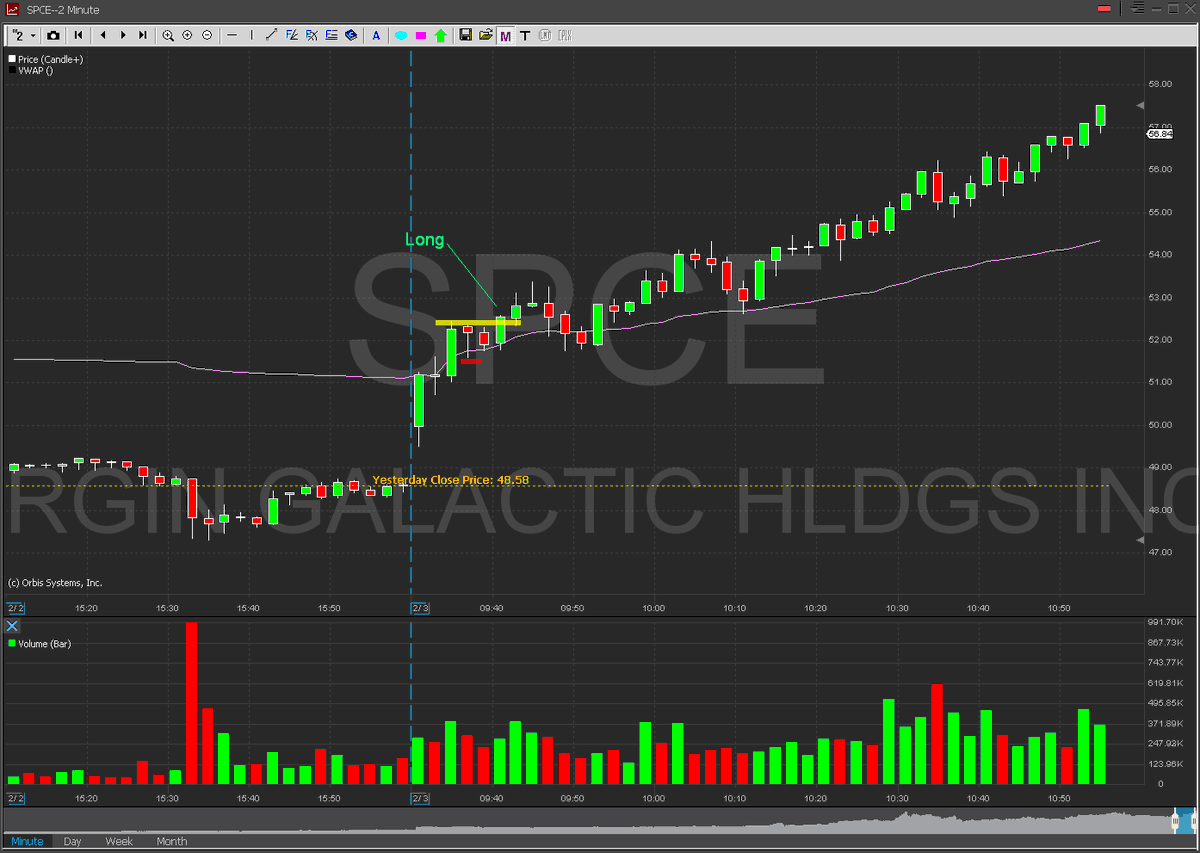Select the vertical line drawing tool
Image resolution: width=1200 pixels, height=853 pixels.
pyautogui.click(x=251, y=35)
